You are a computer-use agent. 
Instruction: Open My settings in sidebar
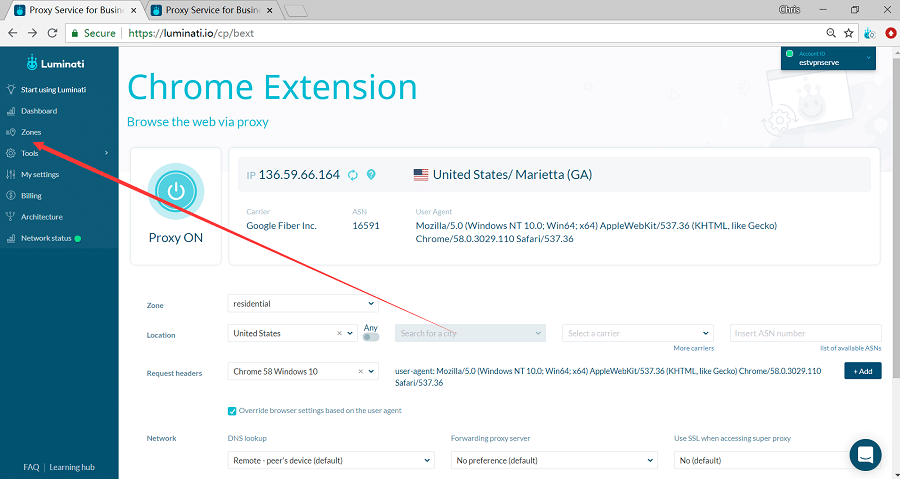click(x=40, y=174)
